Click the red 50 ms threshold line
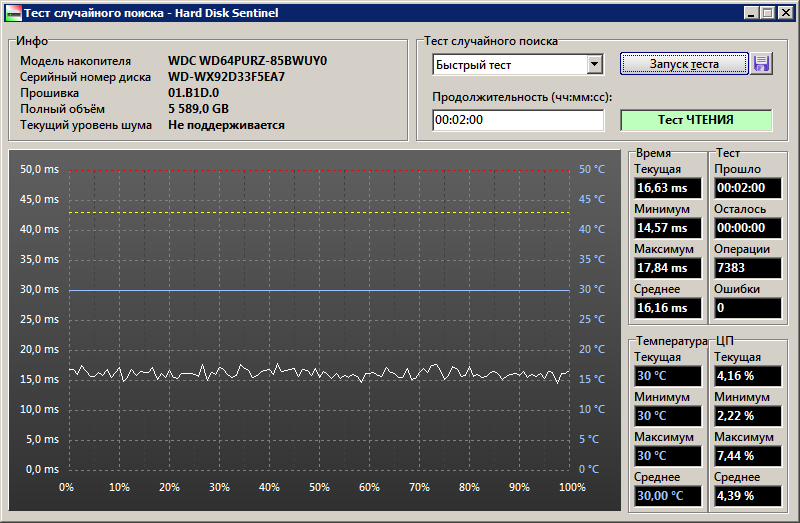Image resolution: width=800 pixels, height=523 pixels. point(319,170)
